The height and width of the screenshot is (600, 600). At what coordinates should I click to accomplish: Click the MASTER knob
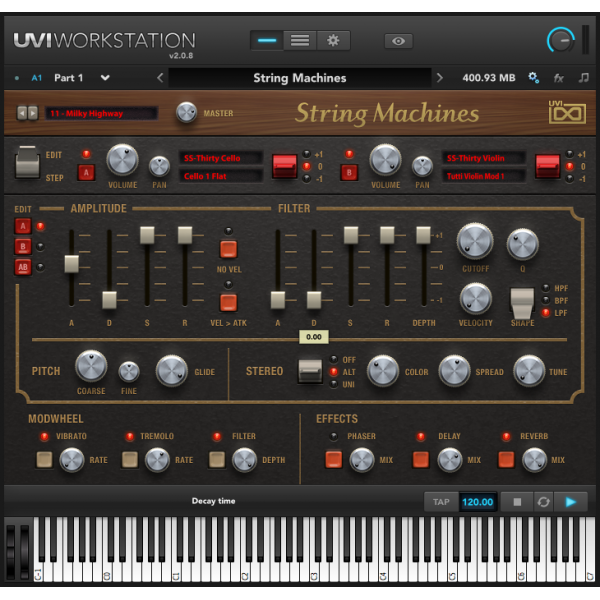pyautogui.click(x=186, y=112)
